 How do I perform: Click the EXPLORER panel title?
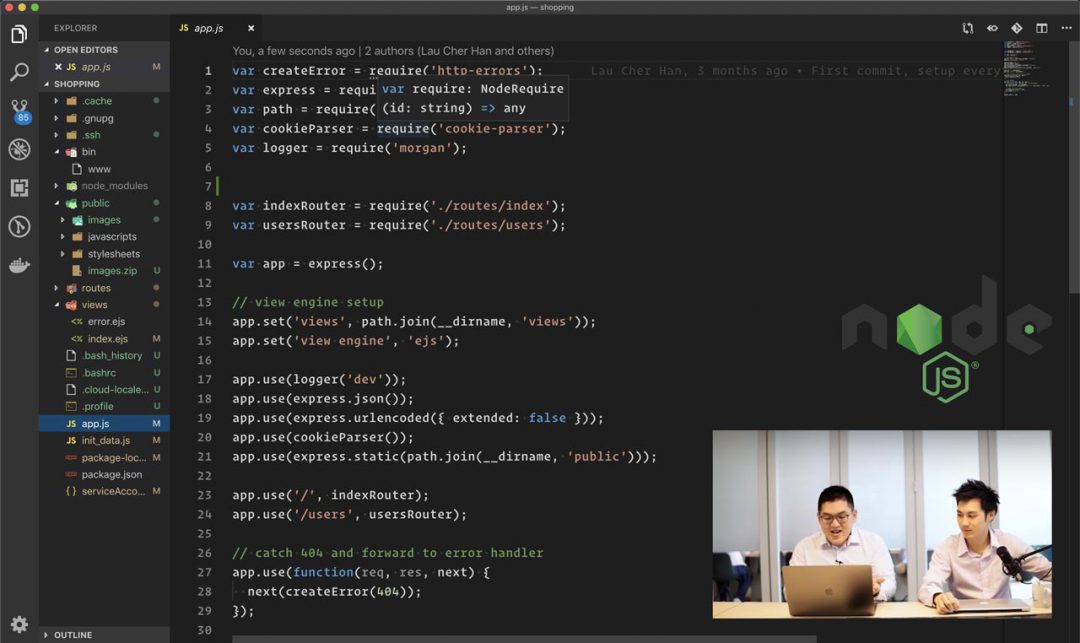coord(76,28)
